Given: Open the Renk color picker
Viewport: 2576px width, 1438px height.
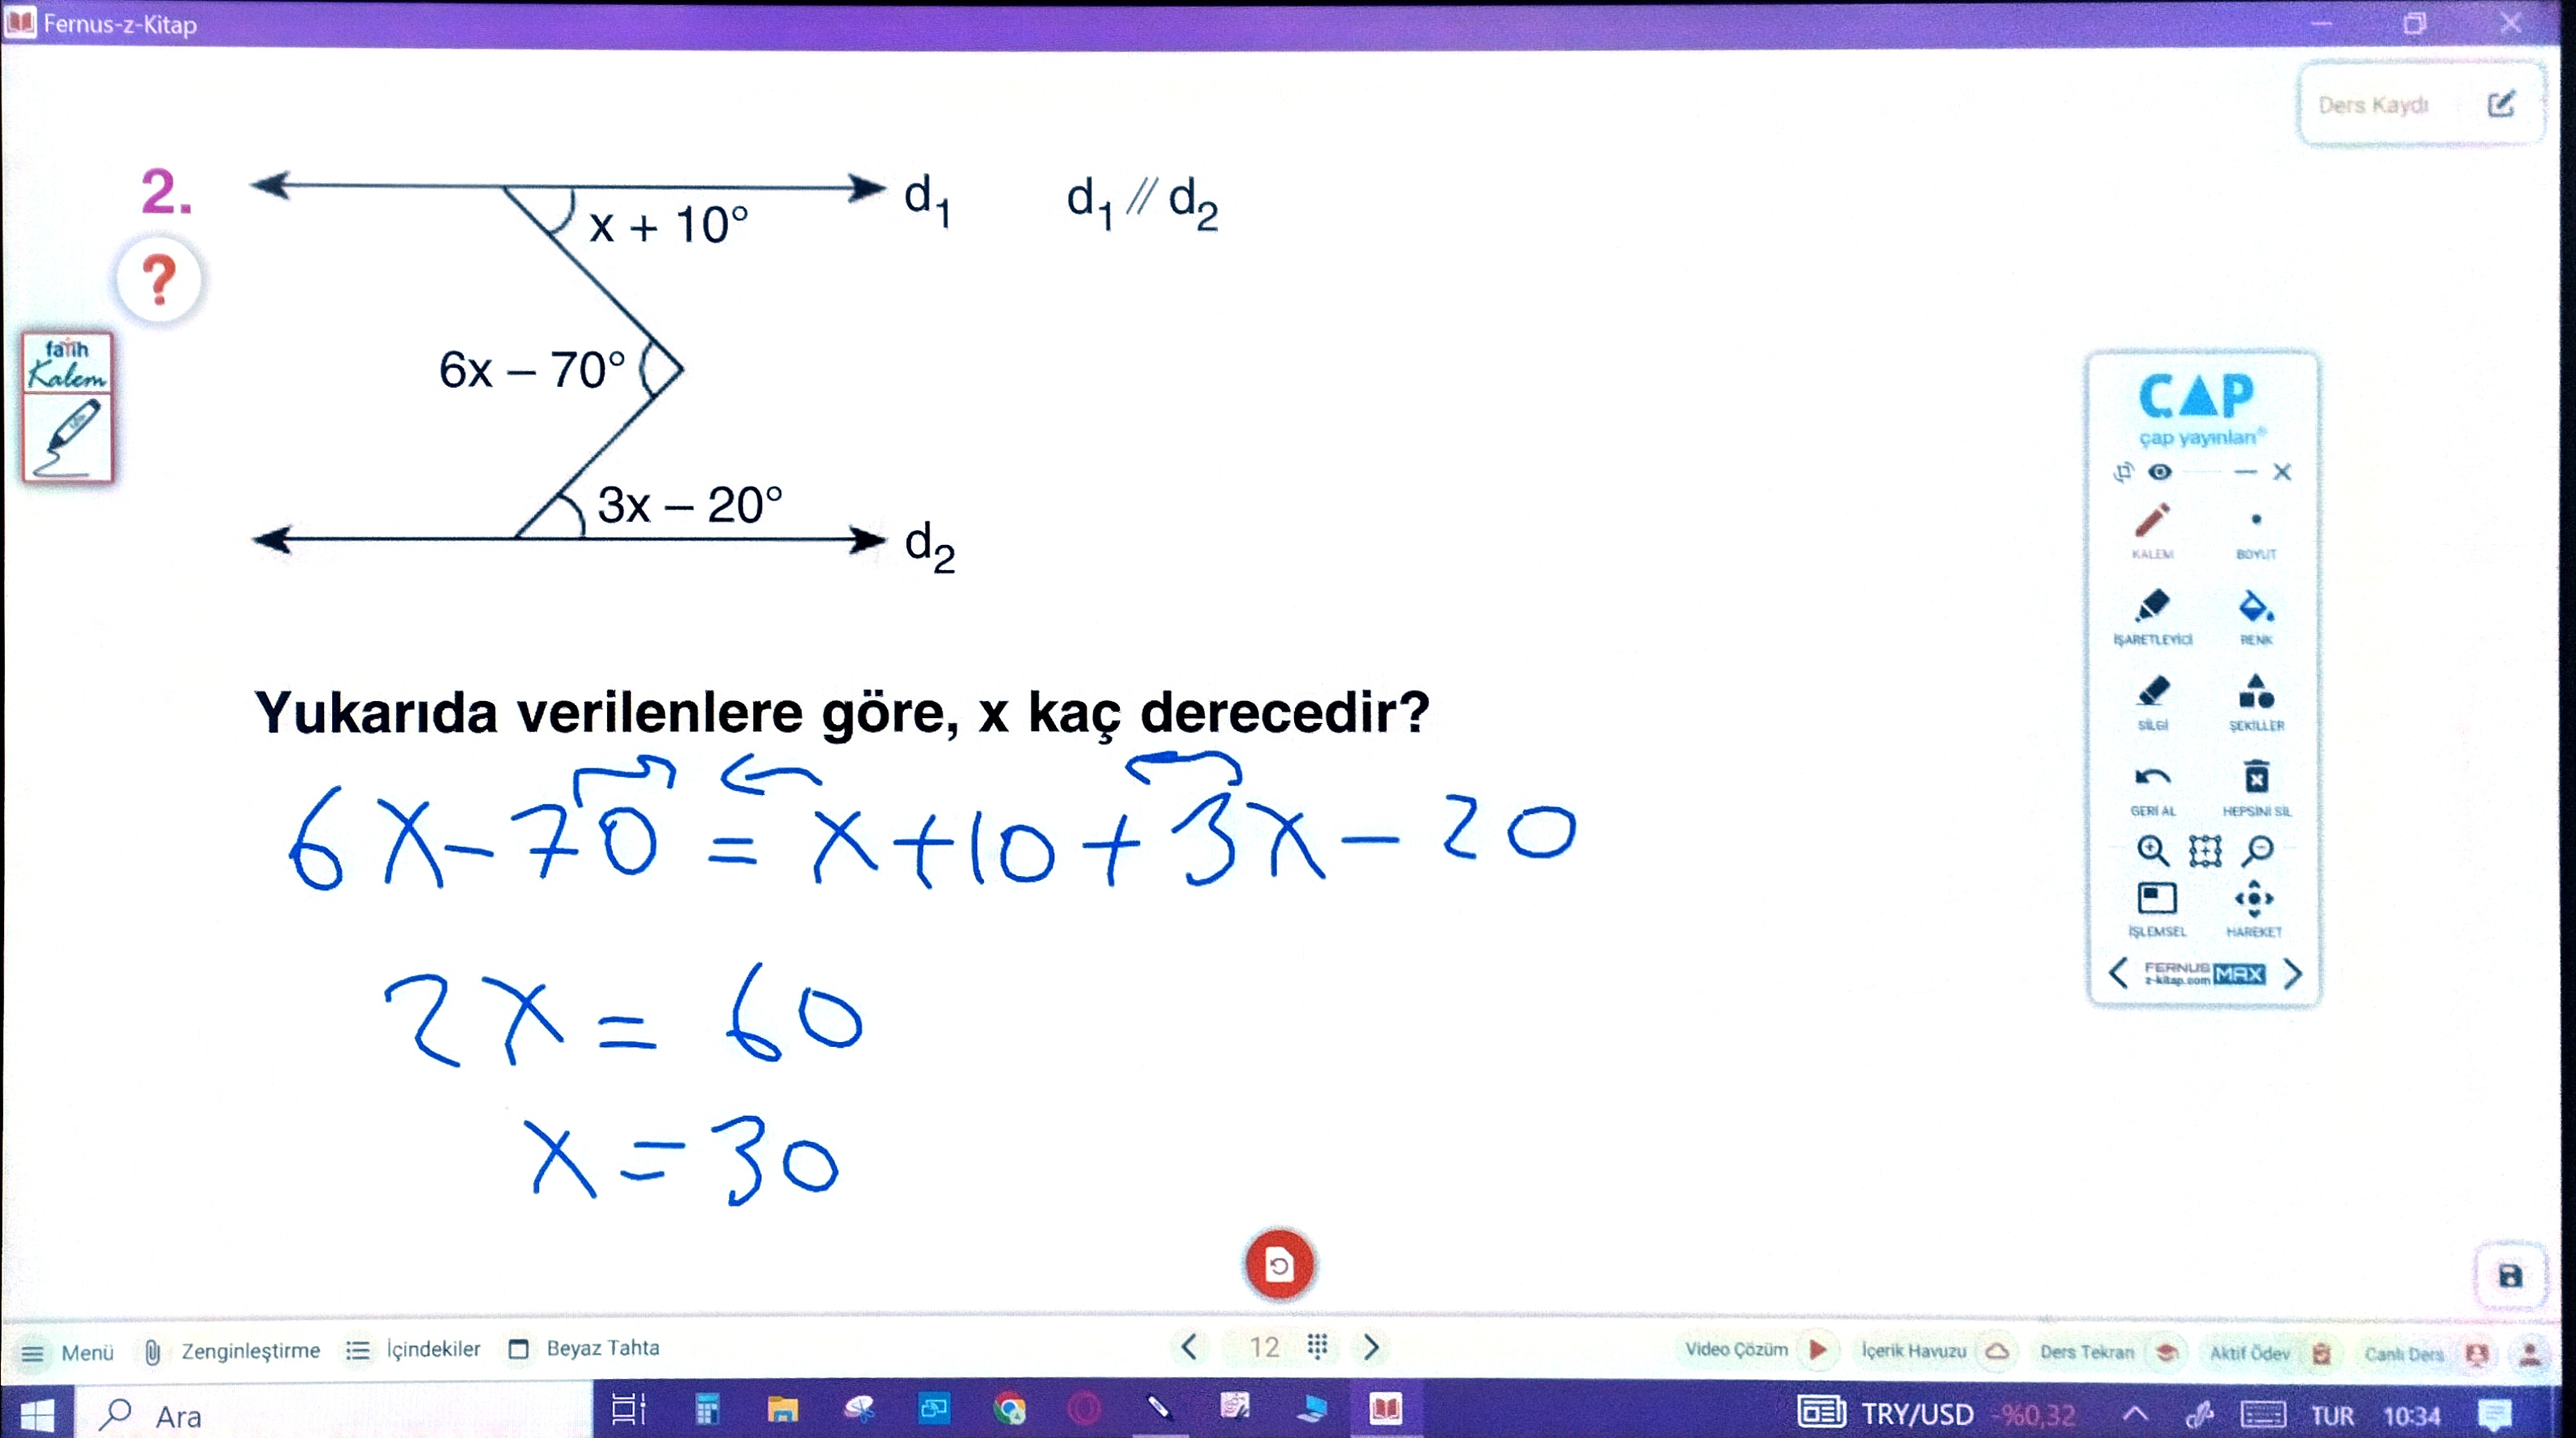Looking at the screenshot, I should pos(2255,607).
